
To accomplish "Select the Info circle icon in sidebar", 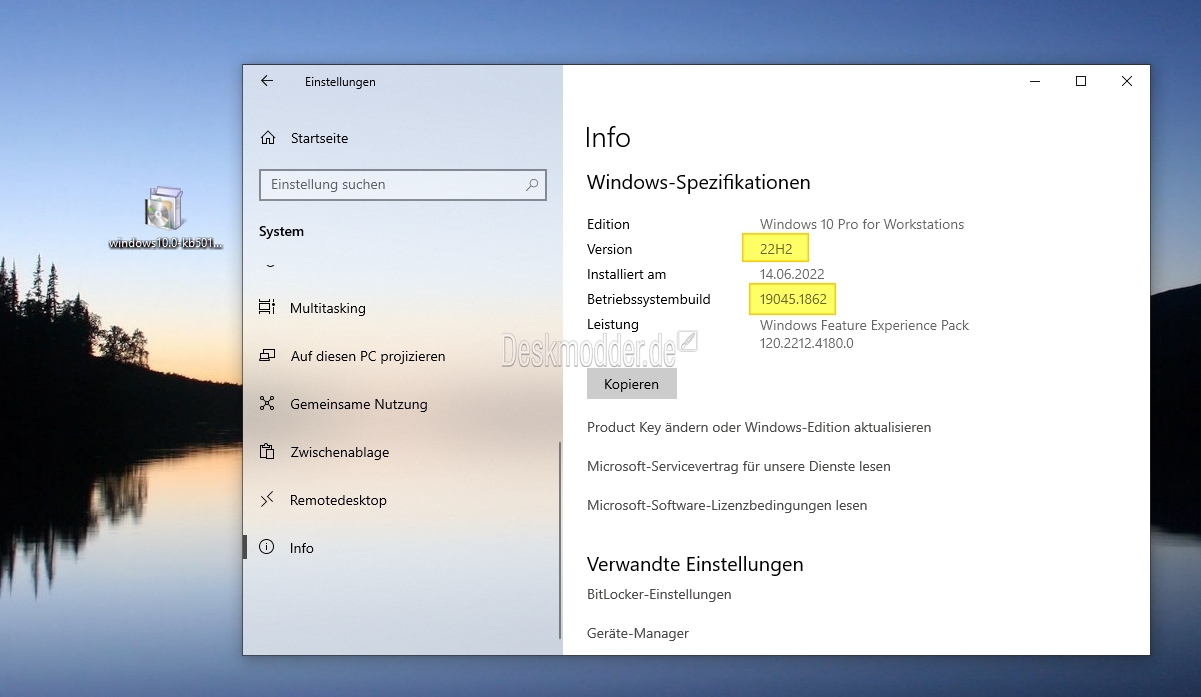I will click(x=267, y=548).
